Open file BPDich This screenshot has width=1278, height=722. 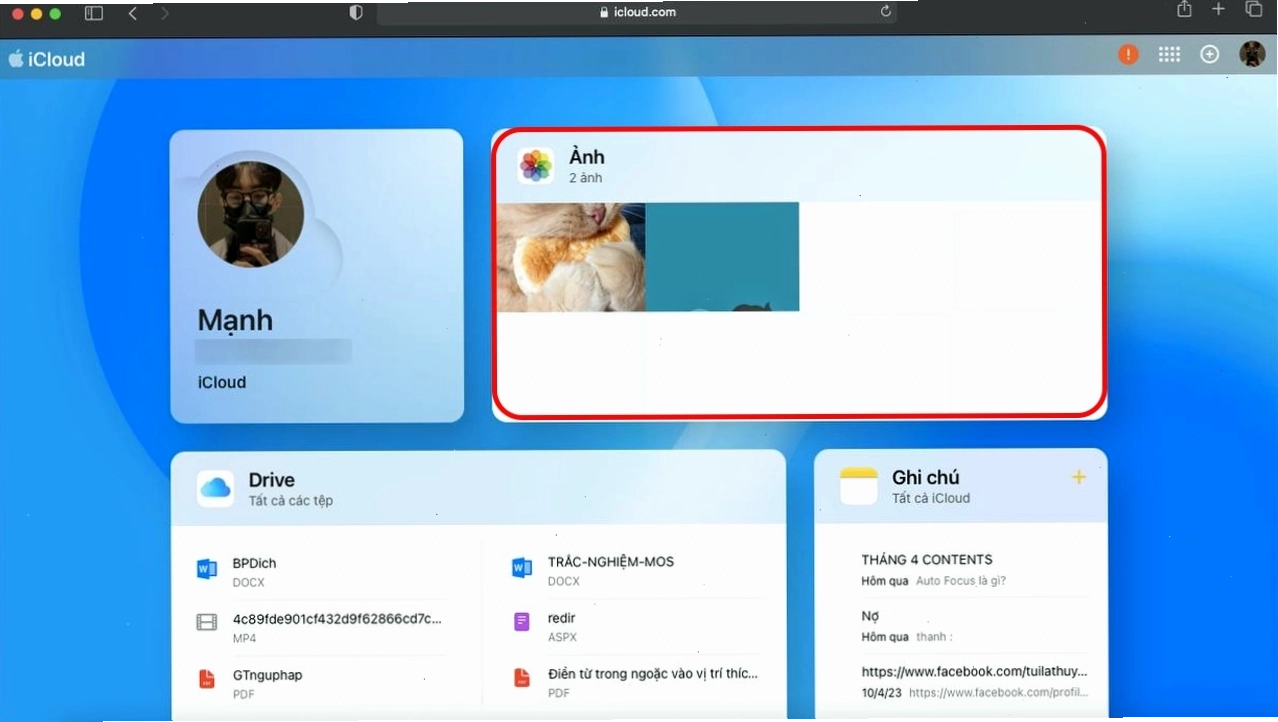254,563
